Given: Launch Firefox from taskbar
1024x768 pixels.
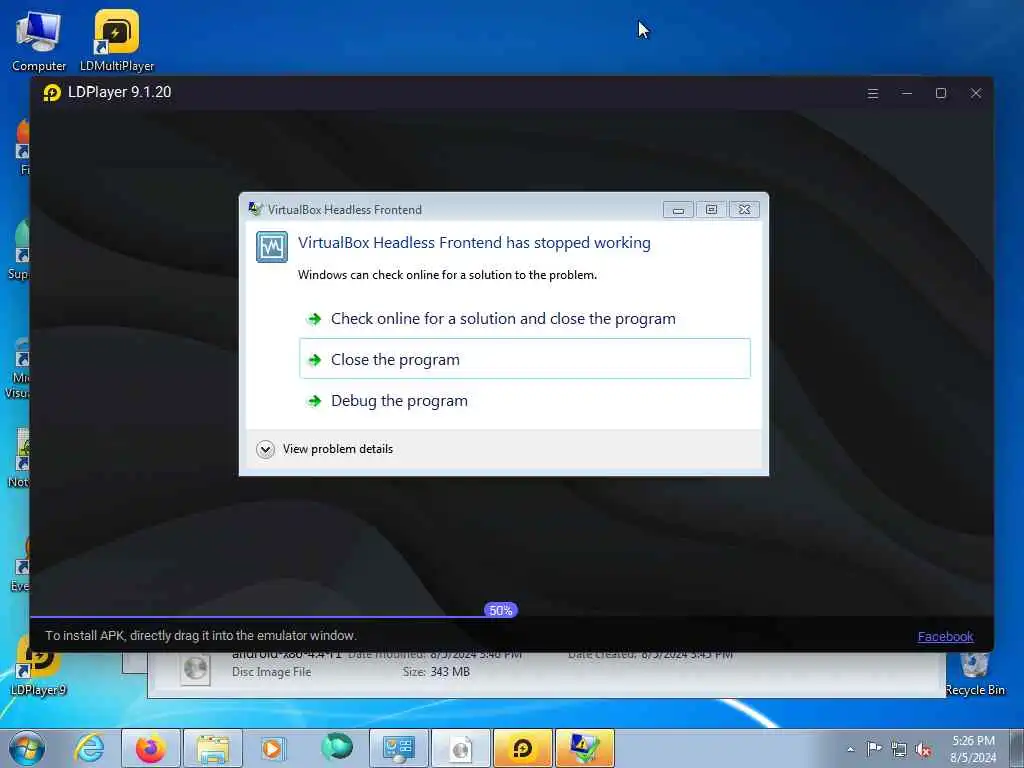Looking at the screenshot, I should click(151, 748).
